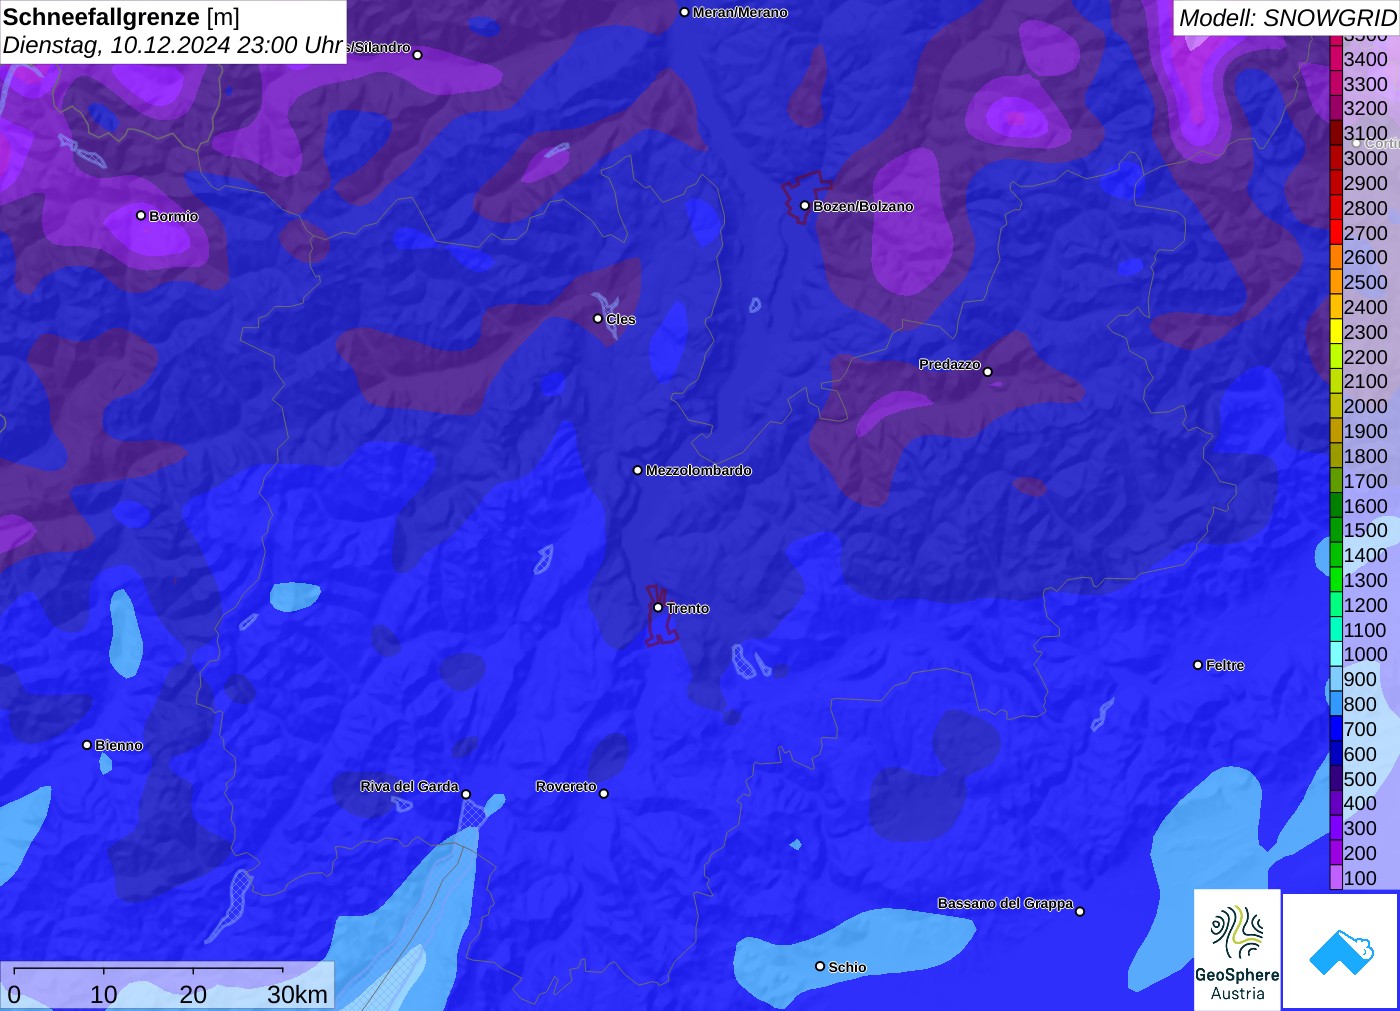The height and width of the screenshot is (1011, 1400).
Task: Click the 2000 legend value
Action: (x=1366, y=406)
